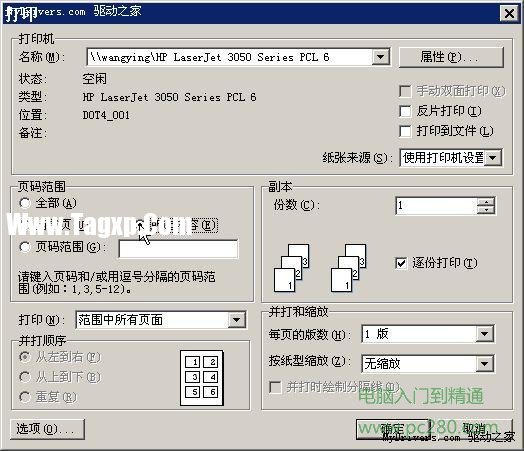Select the 页码范围(G) page range radio

(25, 247)
